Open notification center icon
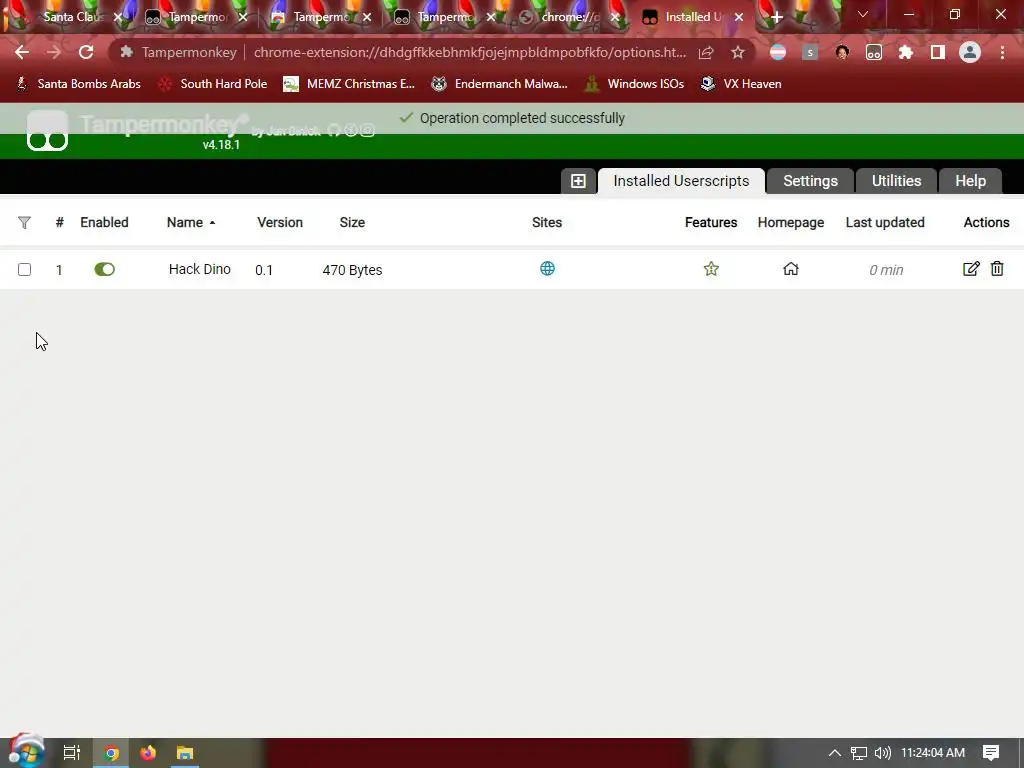 991,753
